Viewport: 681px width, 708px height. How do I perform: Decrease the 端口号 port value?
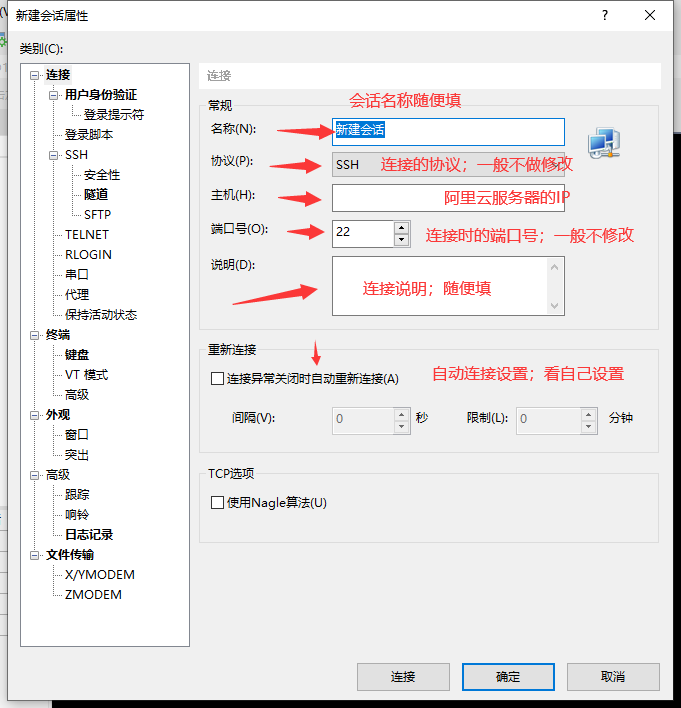click(401, 240)
